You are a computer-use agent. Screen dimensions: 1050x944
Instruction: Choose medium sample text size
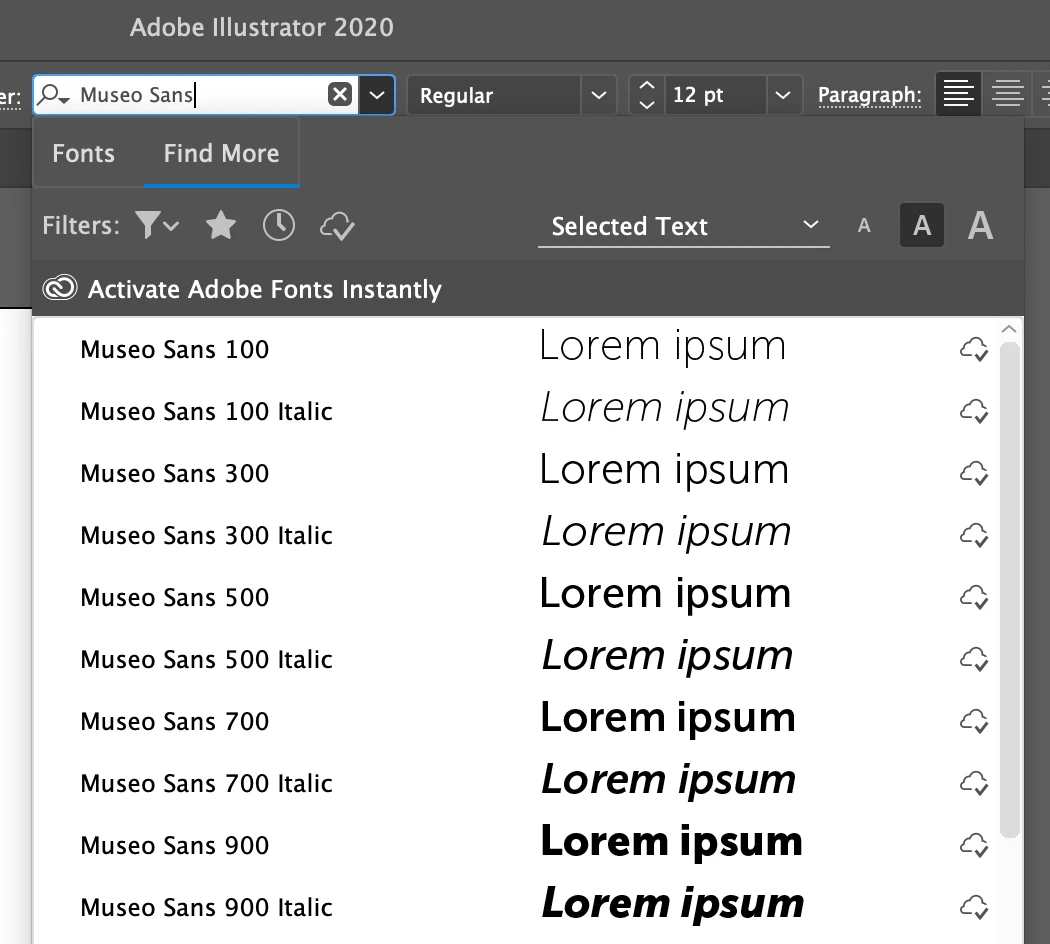point(921,225)
